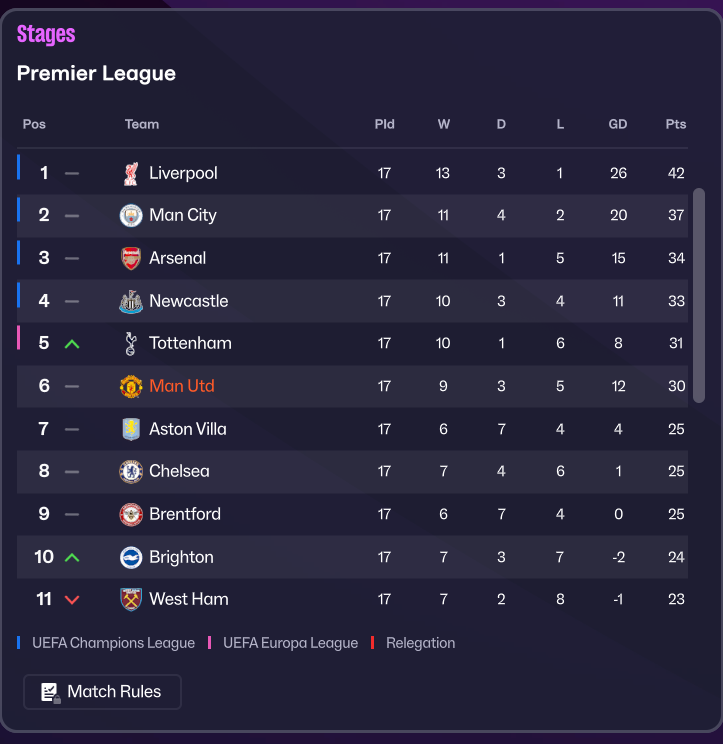Click the Tottenham cockerel badge icon

(131, 343)
